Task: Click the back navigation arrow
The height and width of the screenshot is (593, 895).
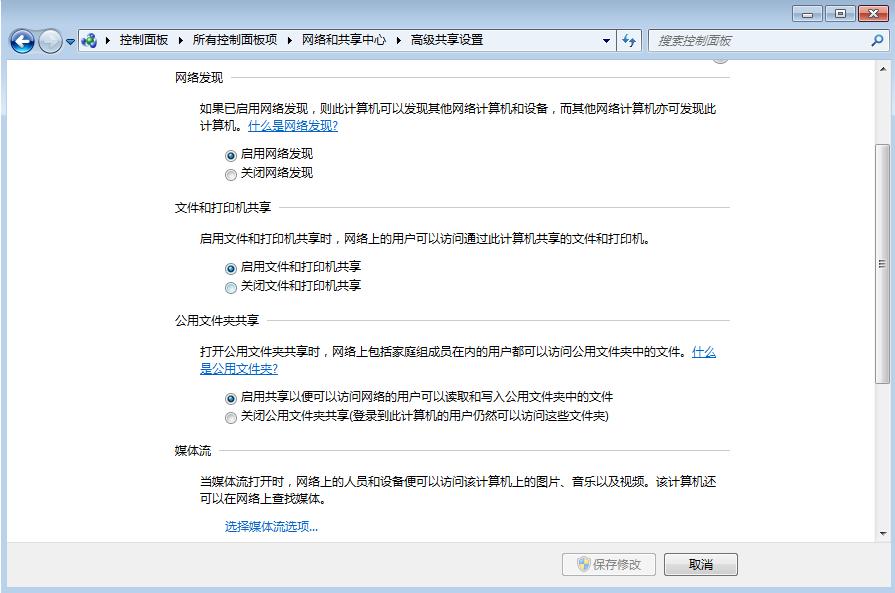Action: [20, 40]
